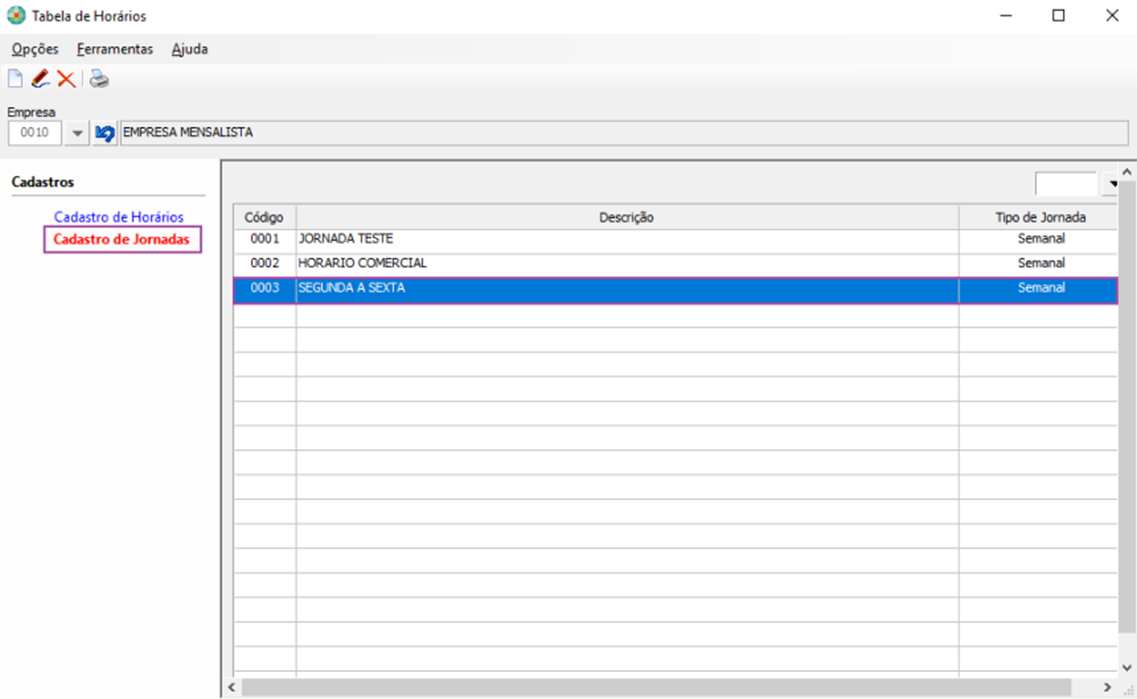Sort by the Código column header
The width and height of the screenshot is (1137, 699).
264,218
